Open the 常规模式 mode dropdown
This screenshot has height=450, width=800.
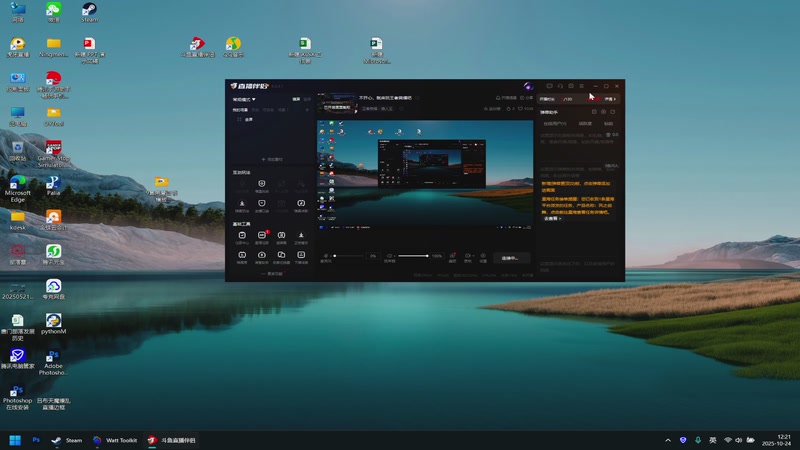[244, 99]
